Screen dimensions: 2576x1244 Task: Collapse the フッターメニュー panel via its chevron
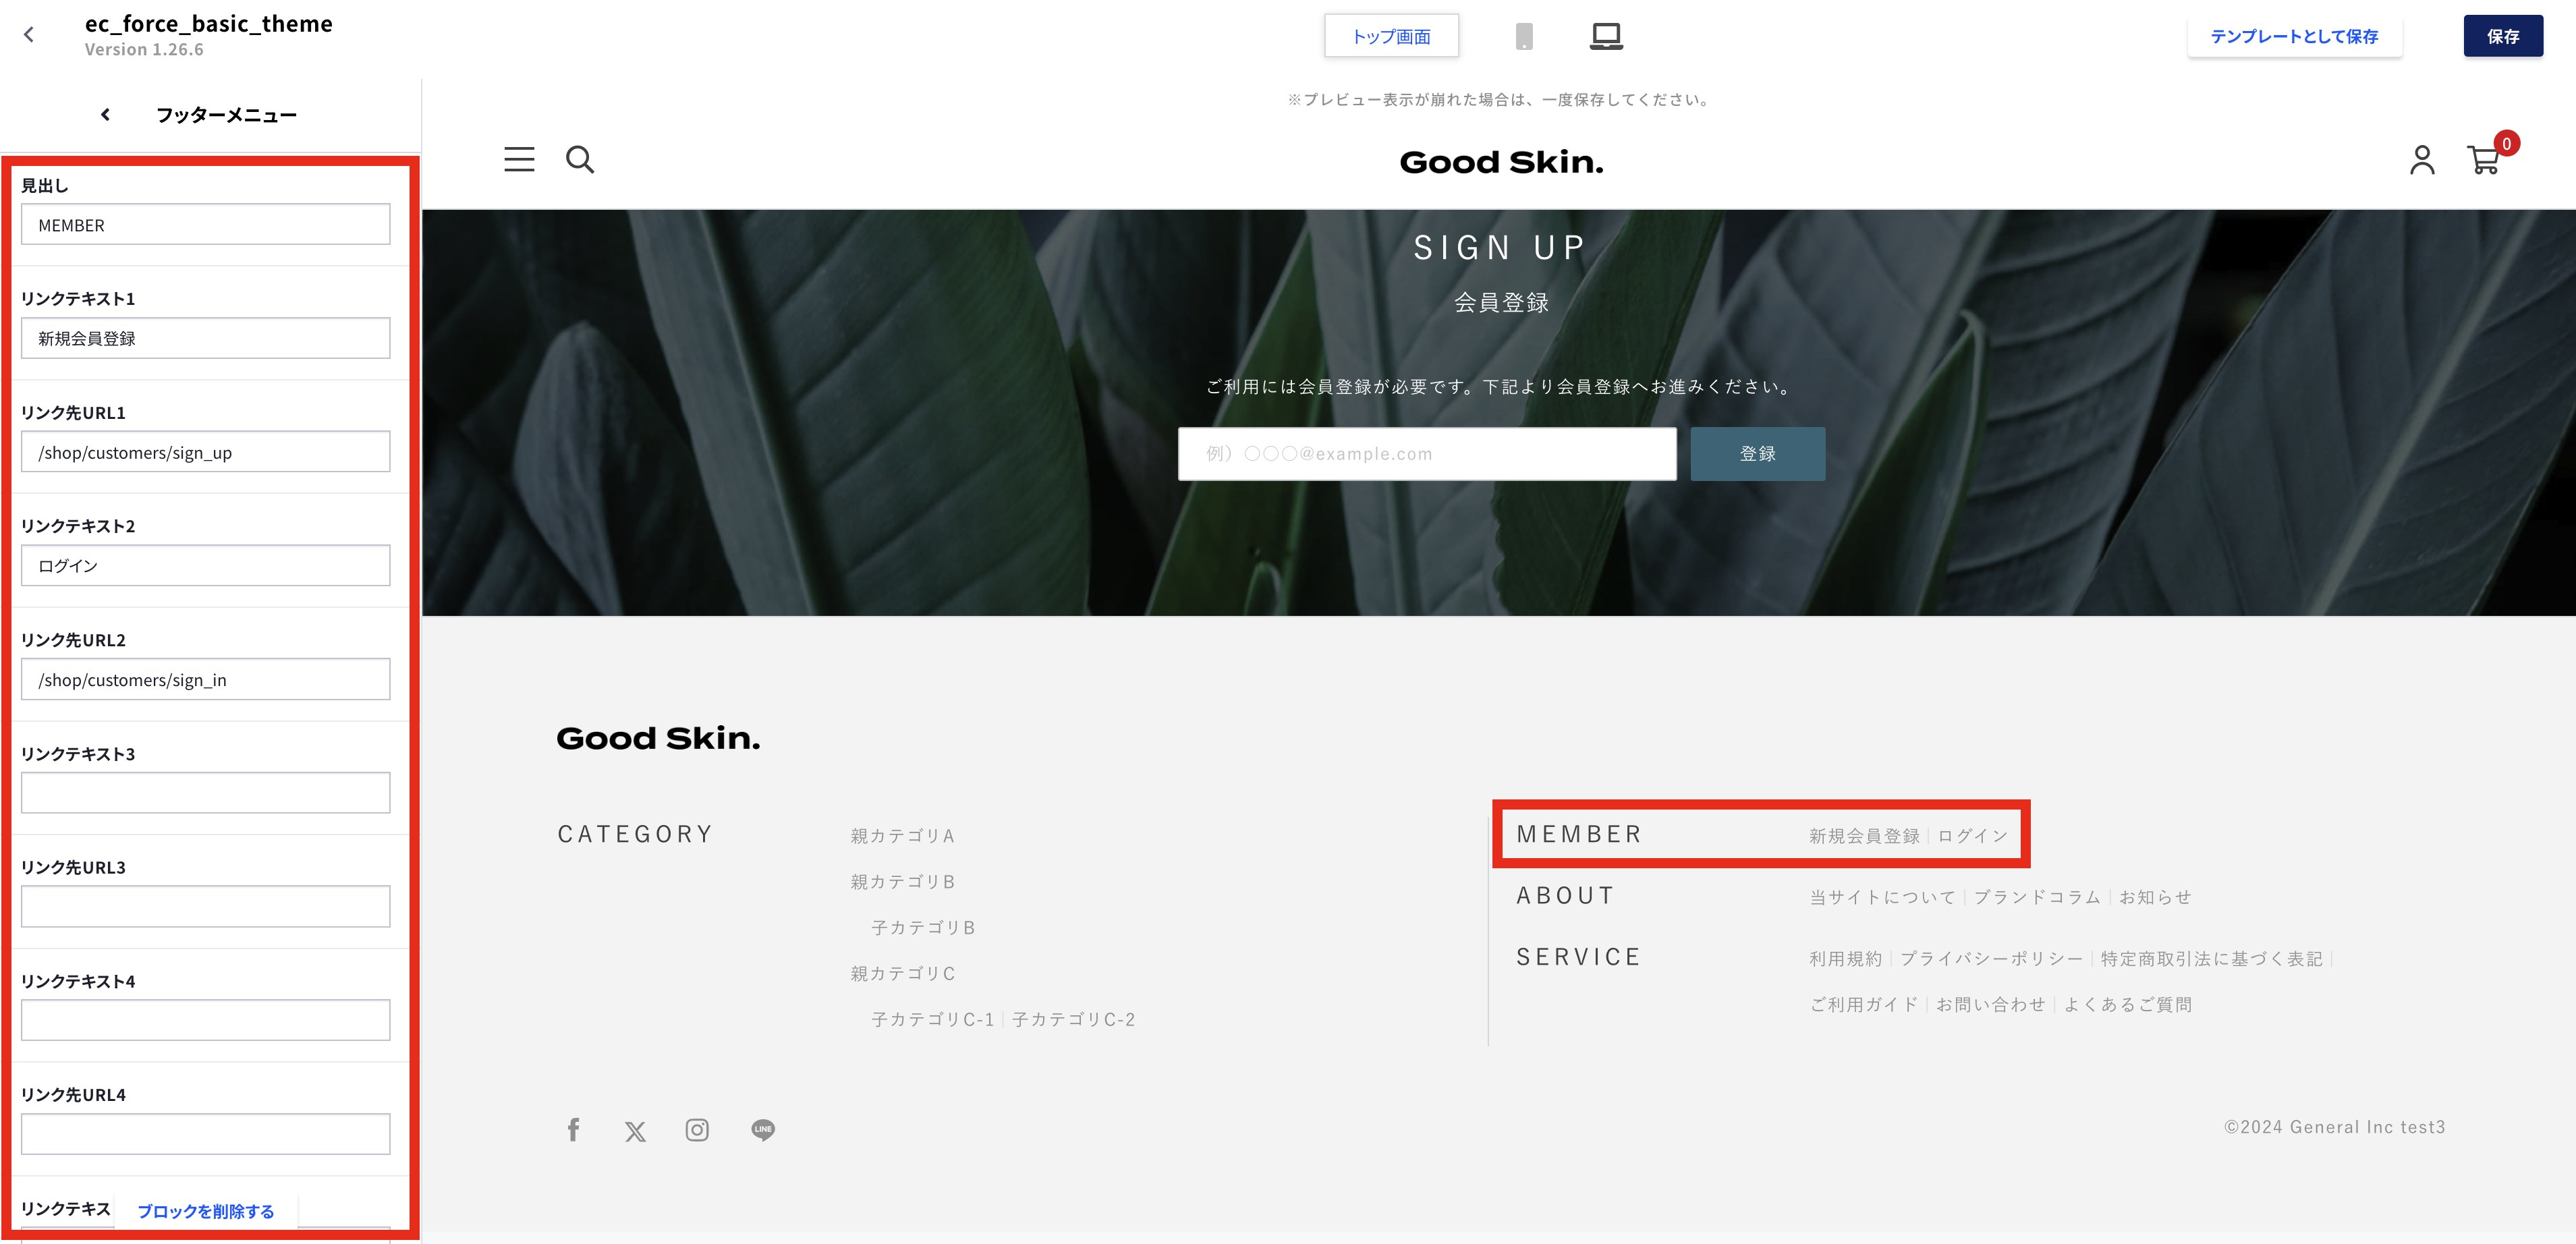104,114
